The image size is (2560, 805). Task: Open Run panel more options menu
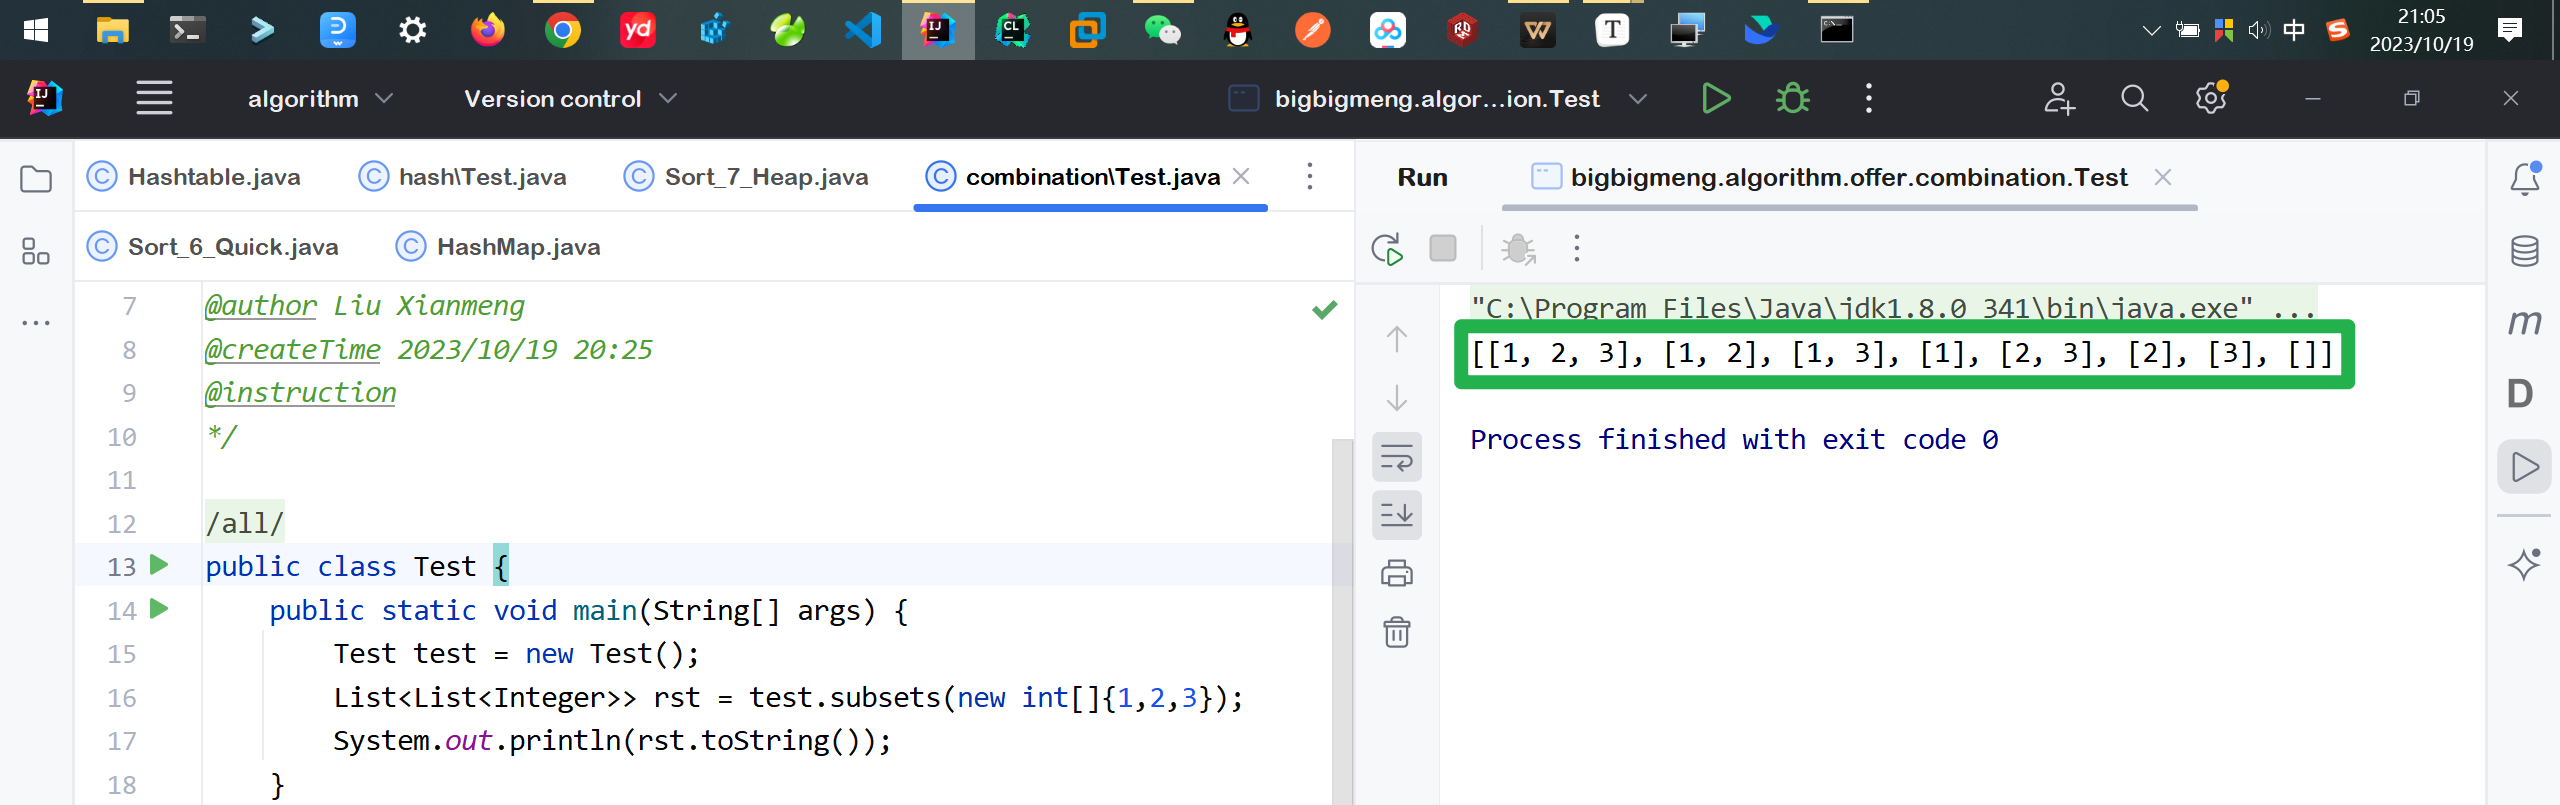pyautogui.click(x=1577, y=248)
